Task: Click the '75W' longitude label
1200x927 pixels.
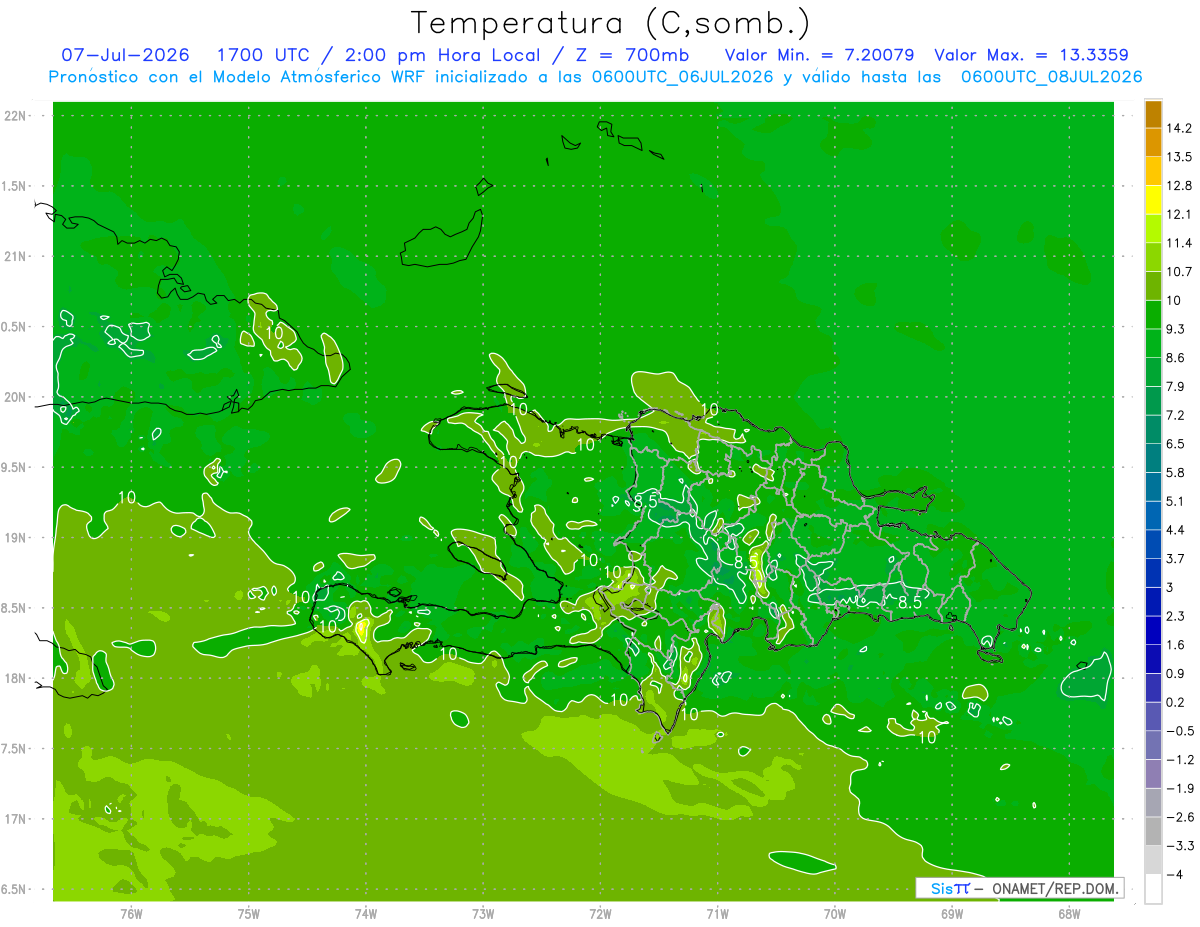Action: point(248,914)
